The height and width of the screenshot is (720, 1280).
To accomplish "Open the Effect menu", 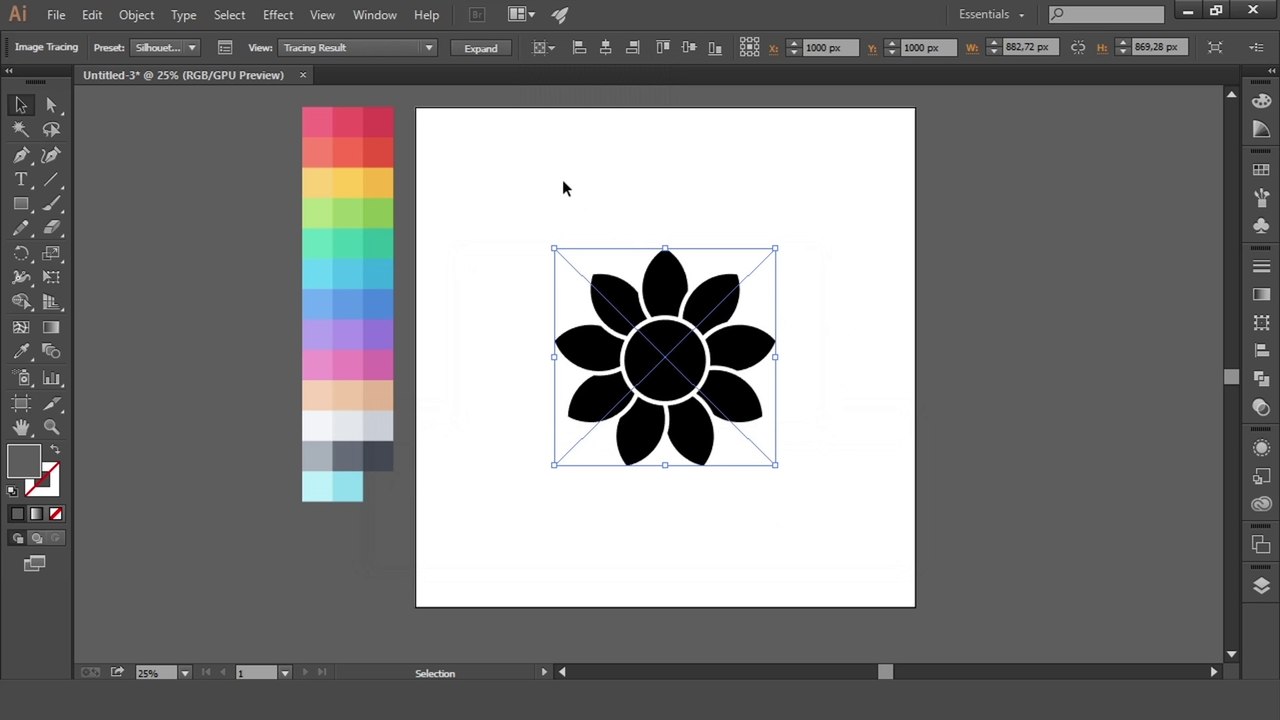I will click(278, 15).
